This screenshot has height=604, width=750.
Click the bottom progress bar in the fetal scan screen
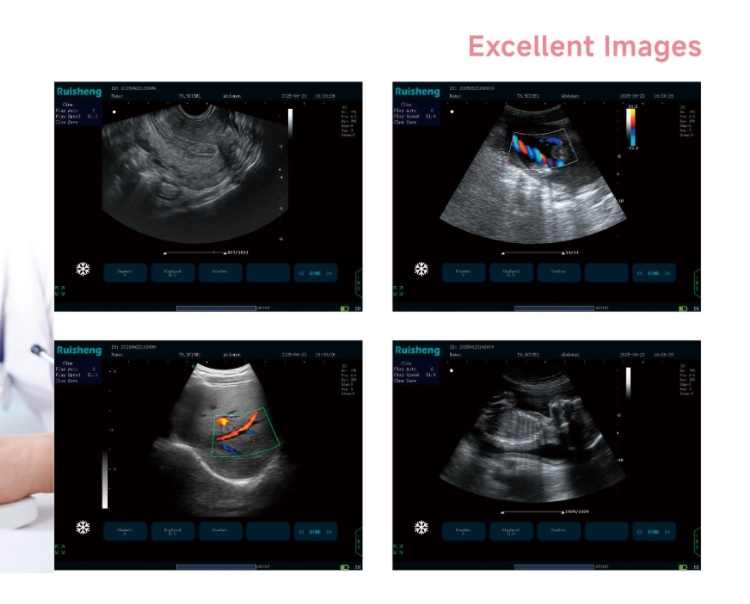554,567
